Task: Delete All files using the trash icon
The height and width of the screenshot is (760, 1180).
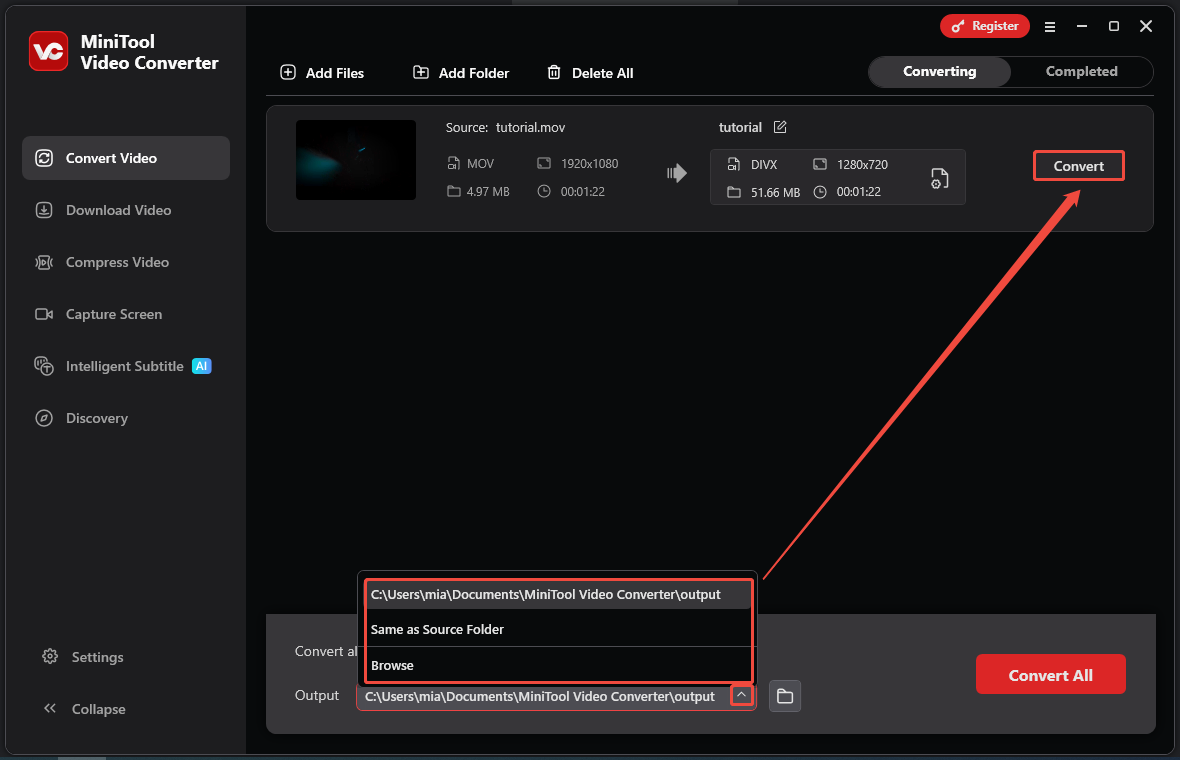Action: pyautogui.click(x=554, y=72)
